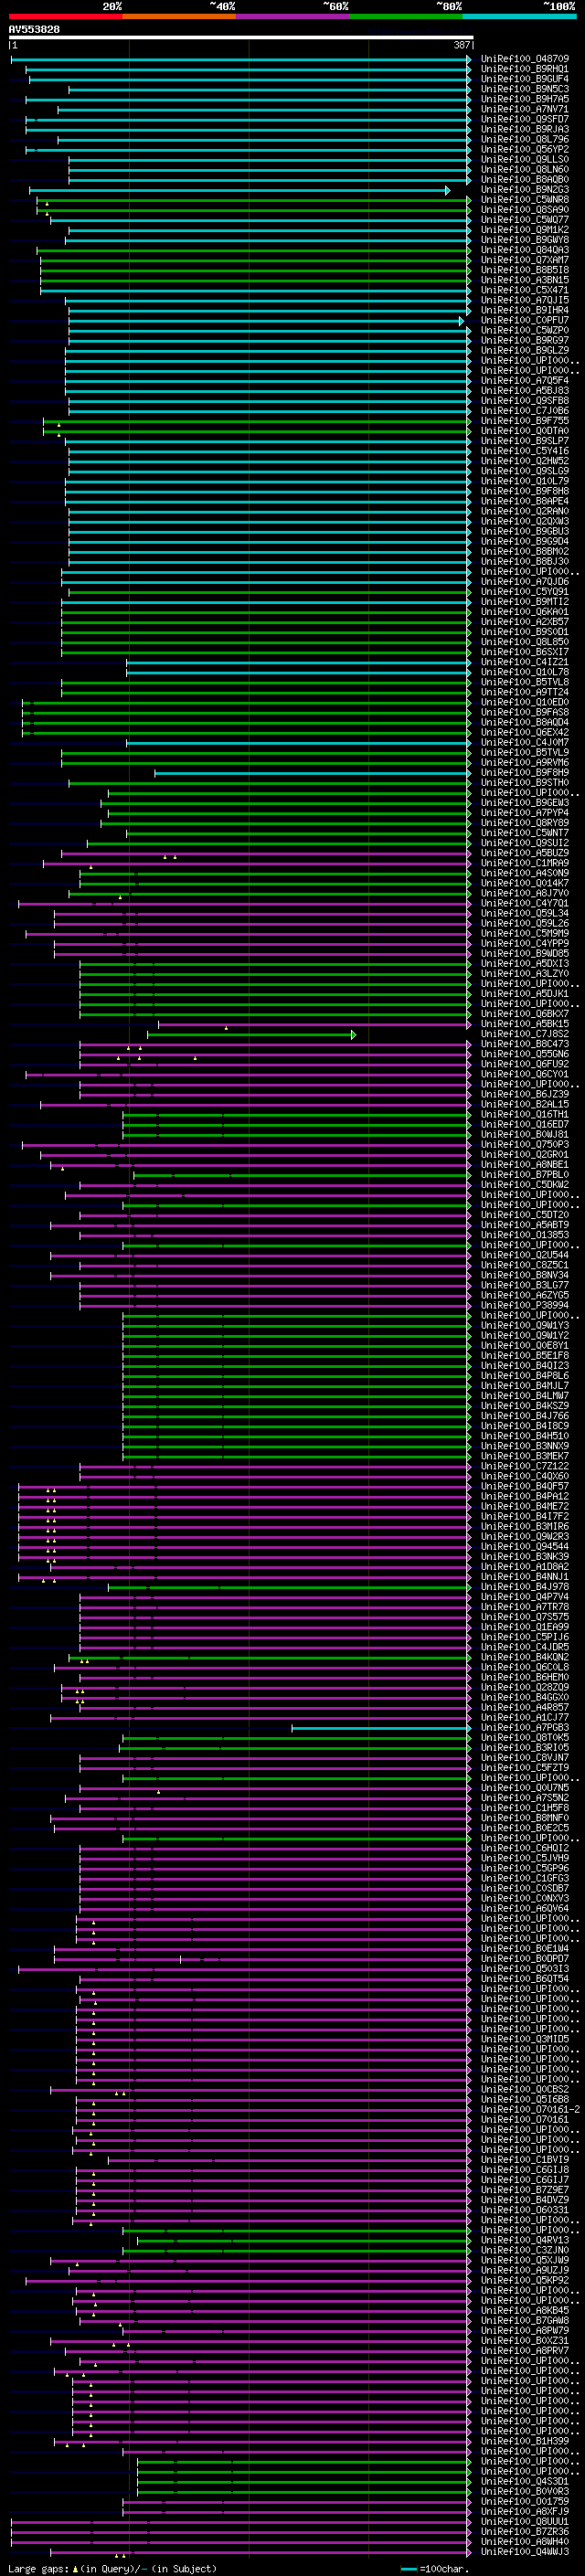
Task: Open hit UniRef100_Q0CBS2
Action: coord(525,2089)
